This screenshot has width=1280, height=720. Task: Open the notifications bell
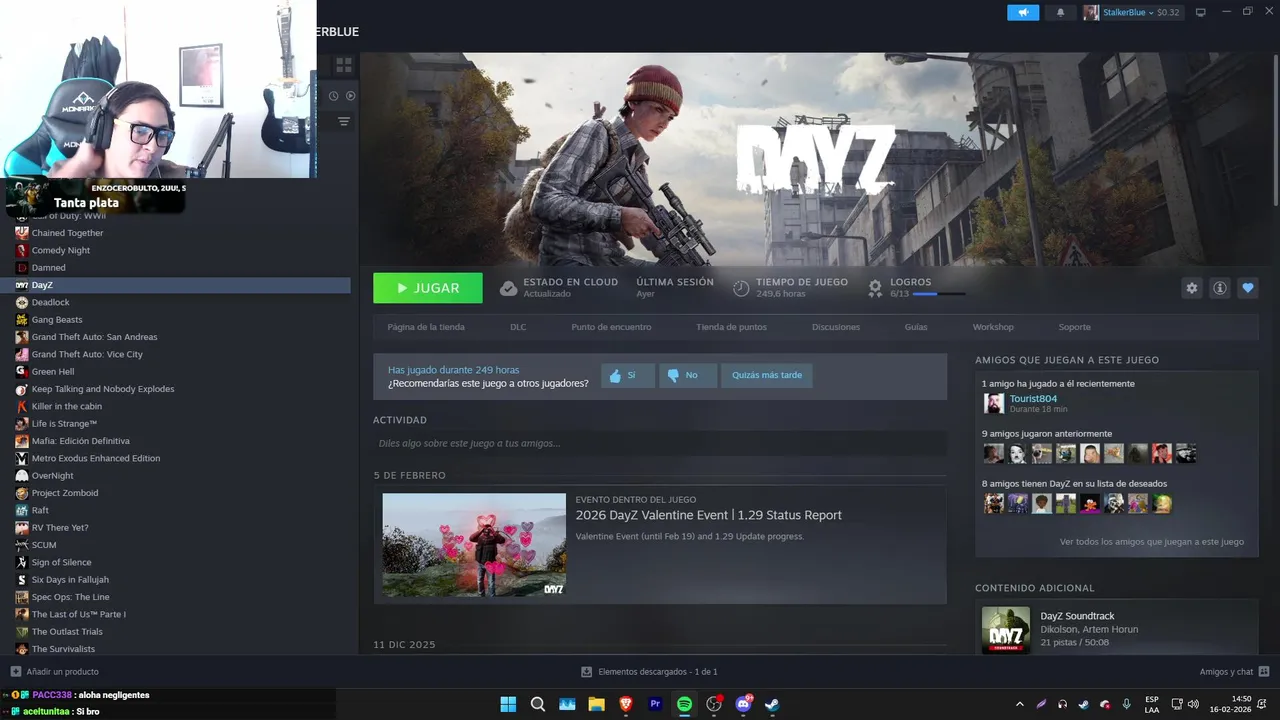[1060, 12]
